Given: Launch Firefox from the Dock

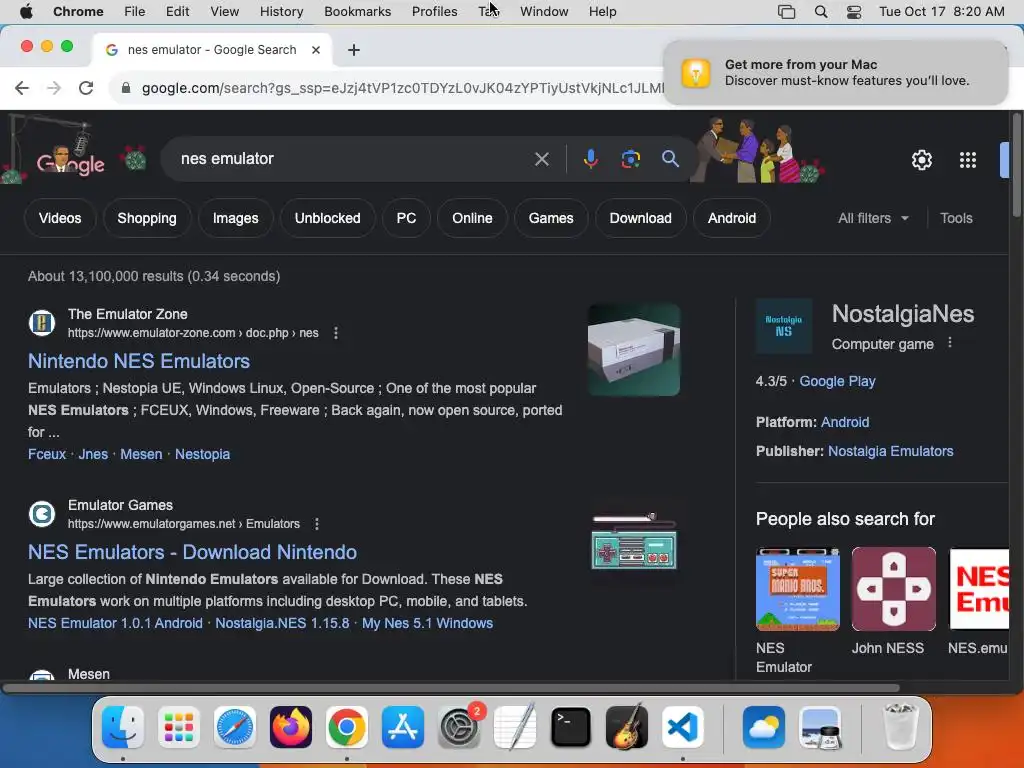Looking at the screenshot, I should [291, 727].
